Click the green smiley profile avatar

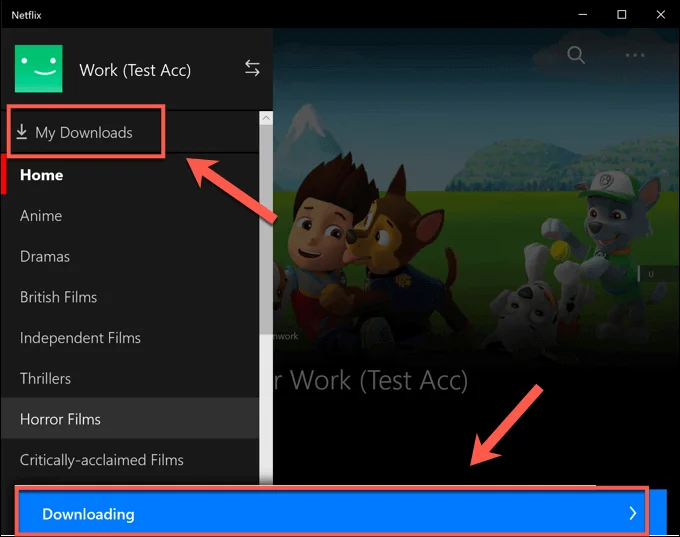pos(39,69)
